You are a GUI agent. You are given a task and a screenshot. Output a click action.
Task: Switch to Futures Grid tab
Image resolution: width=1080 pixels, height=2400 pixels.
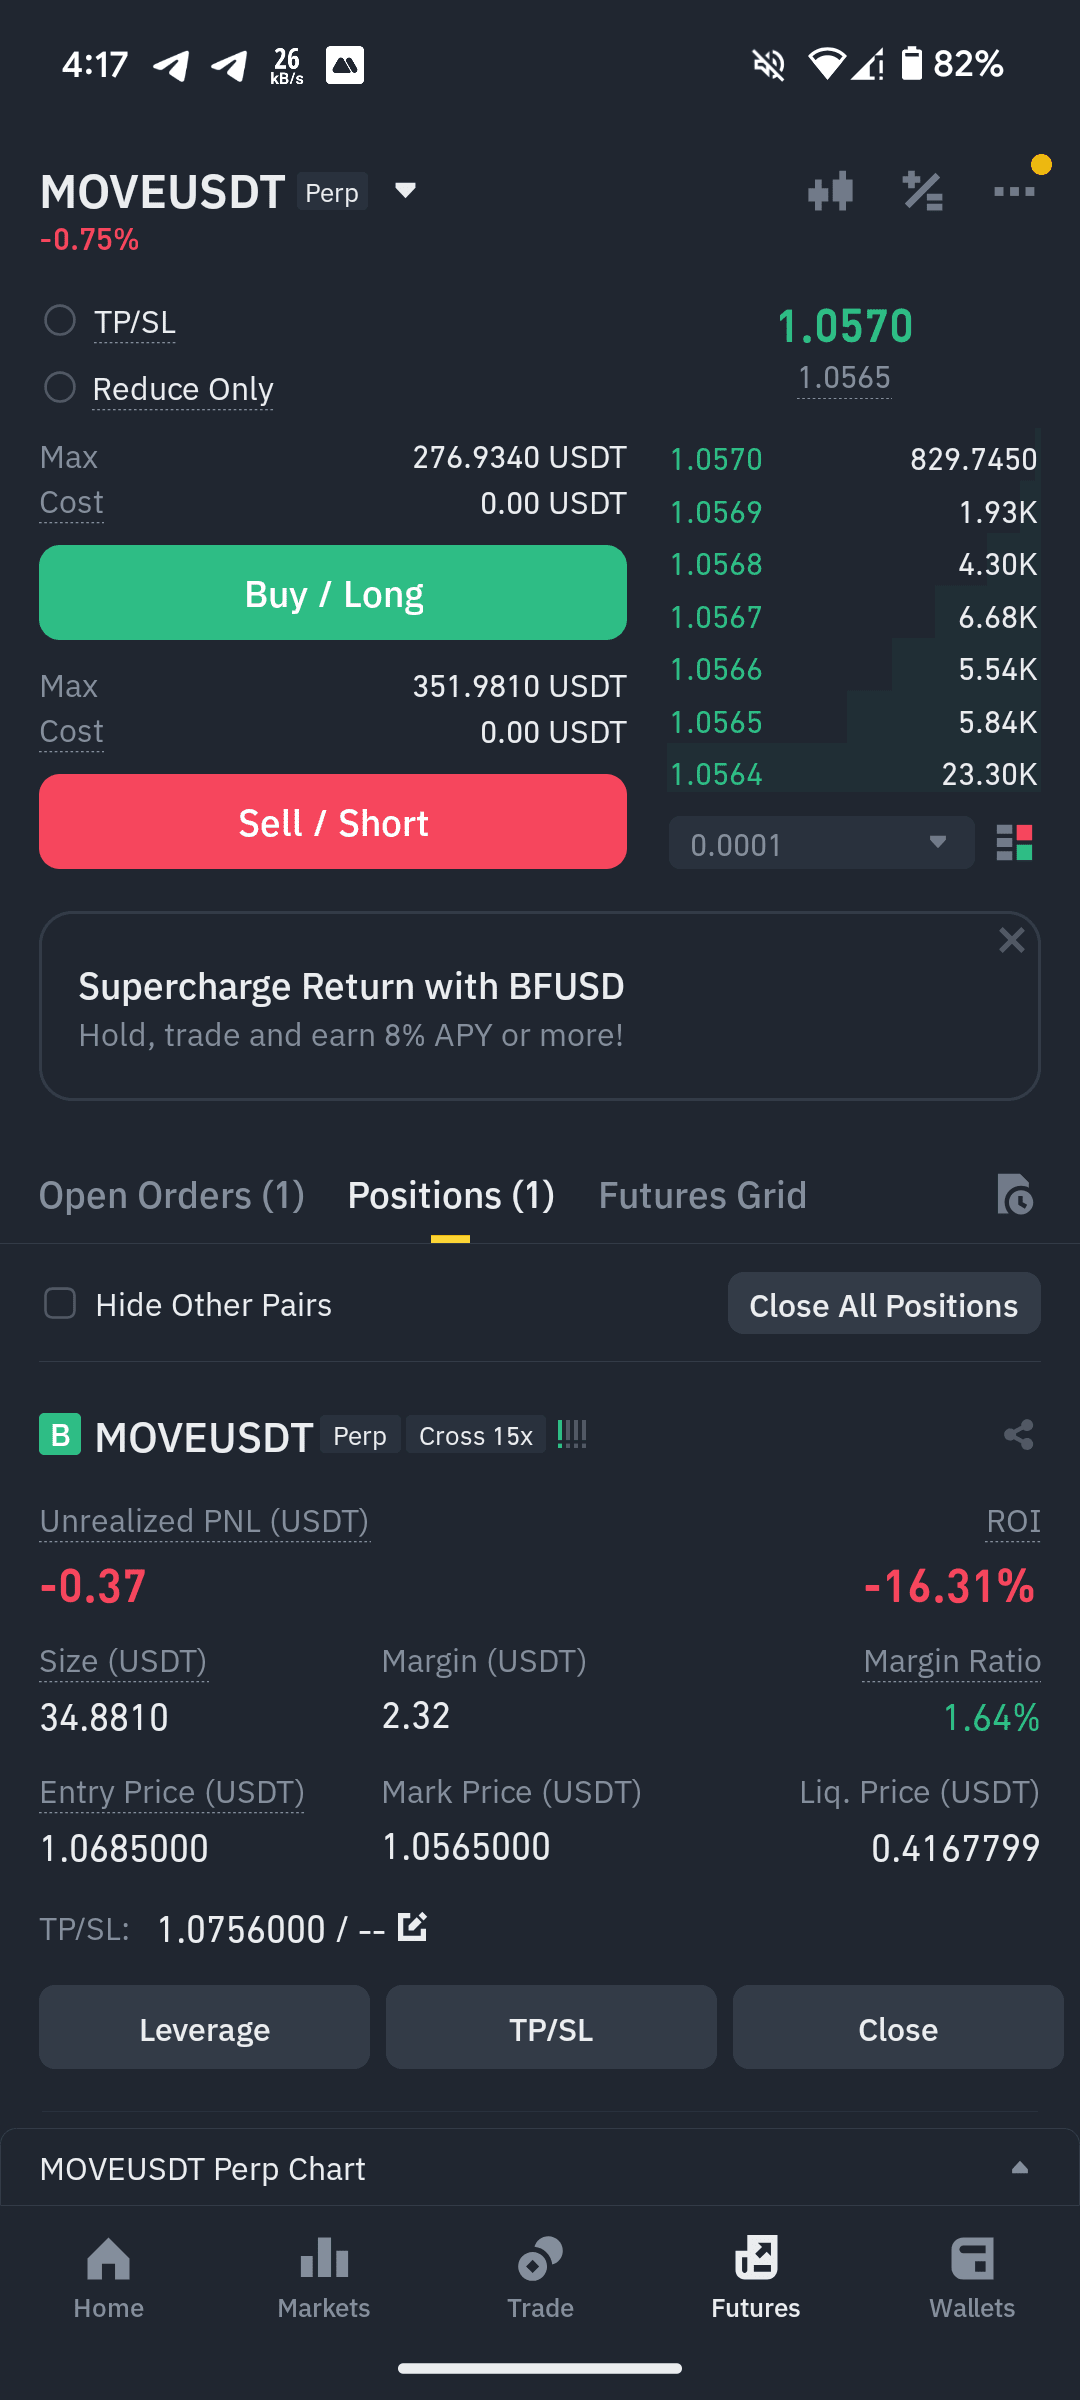tap(702, 1195)
